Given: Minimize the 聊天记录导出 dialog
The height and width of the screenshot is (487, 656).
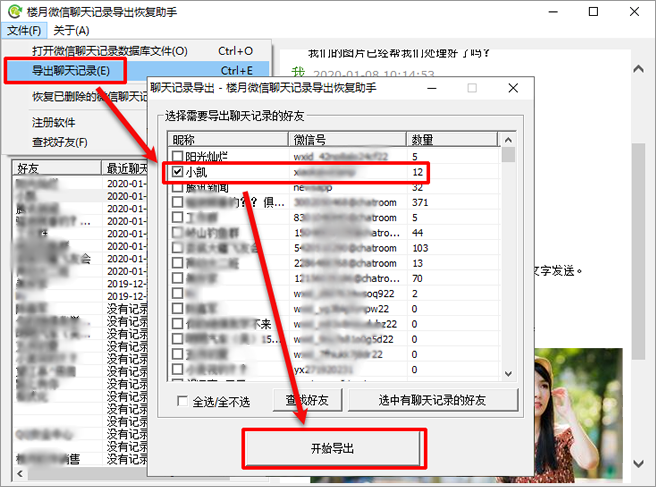Looking at the screenshot, I should click(x=432, y=88).
